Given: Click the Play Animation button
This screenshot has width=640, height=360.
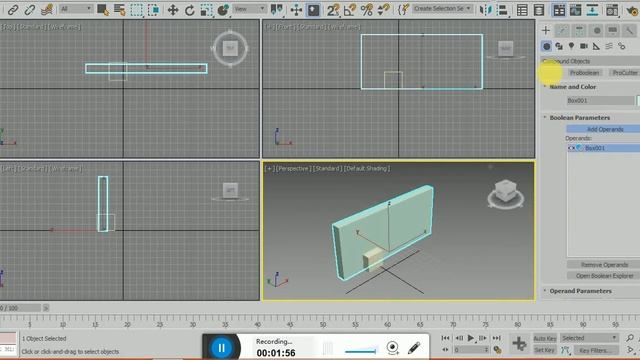Looking at the screenshot, I should [x=471, y=338].
